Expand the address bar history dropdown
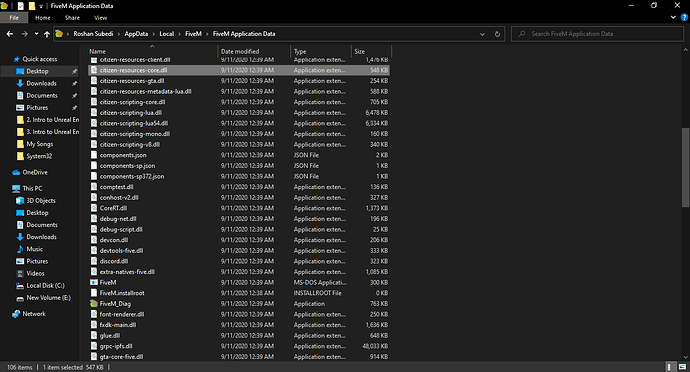The height and width of the screenshot is (372, 690). coord(482,34)
